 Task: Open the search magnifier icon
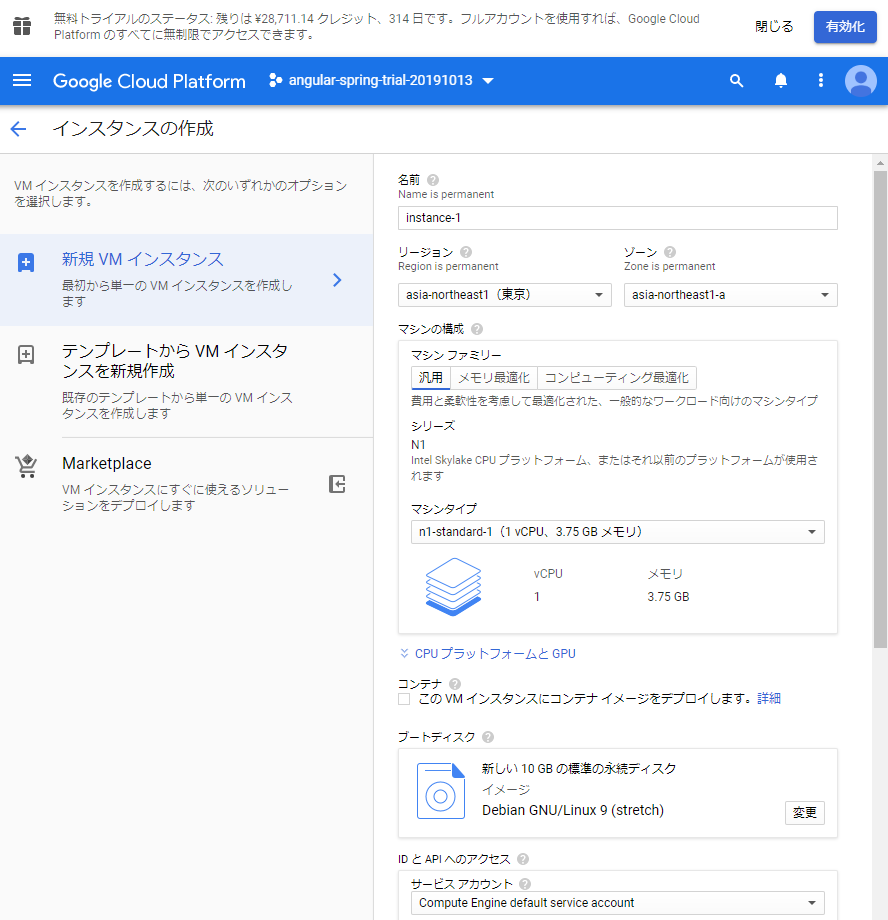[x=737, y=80]
